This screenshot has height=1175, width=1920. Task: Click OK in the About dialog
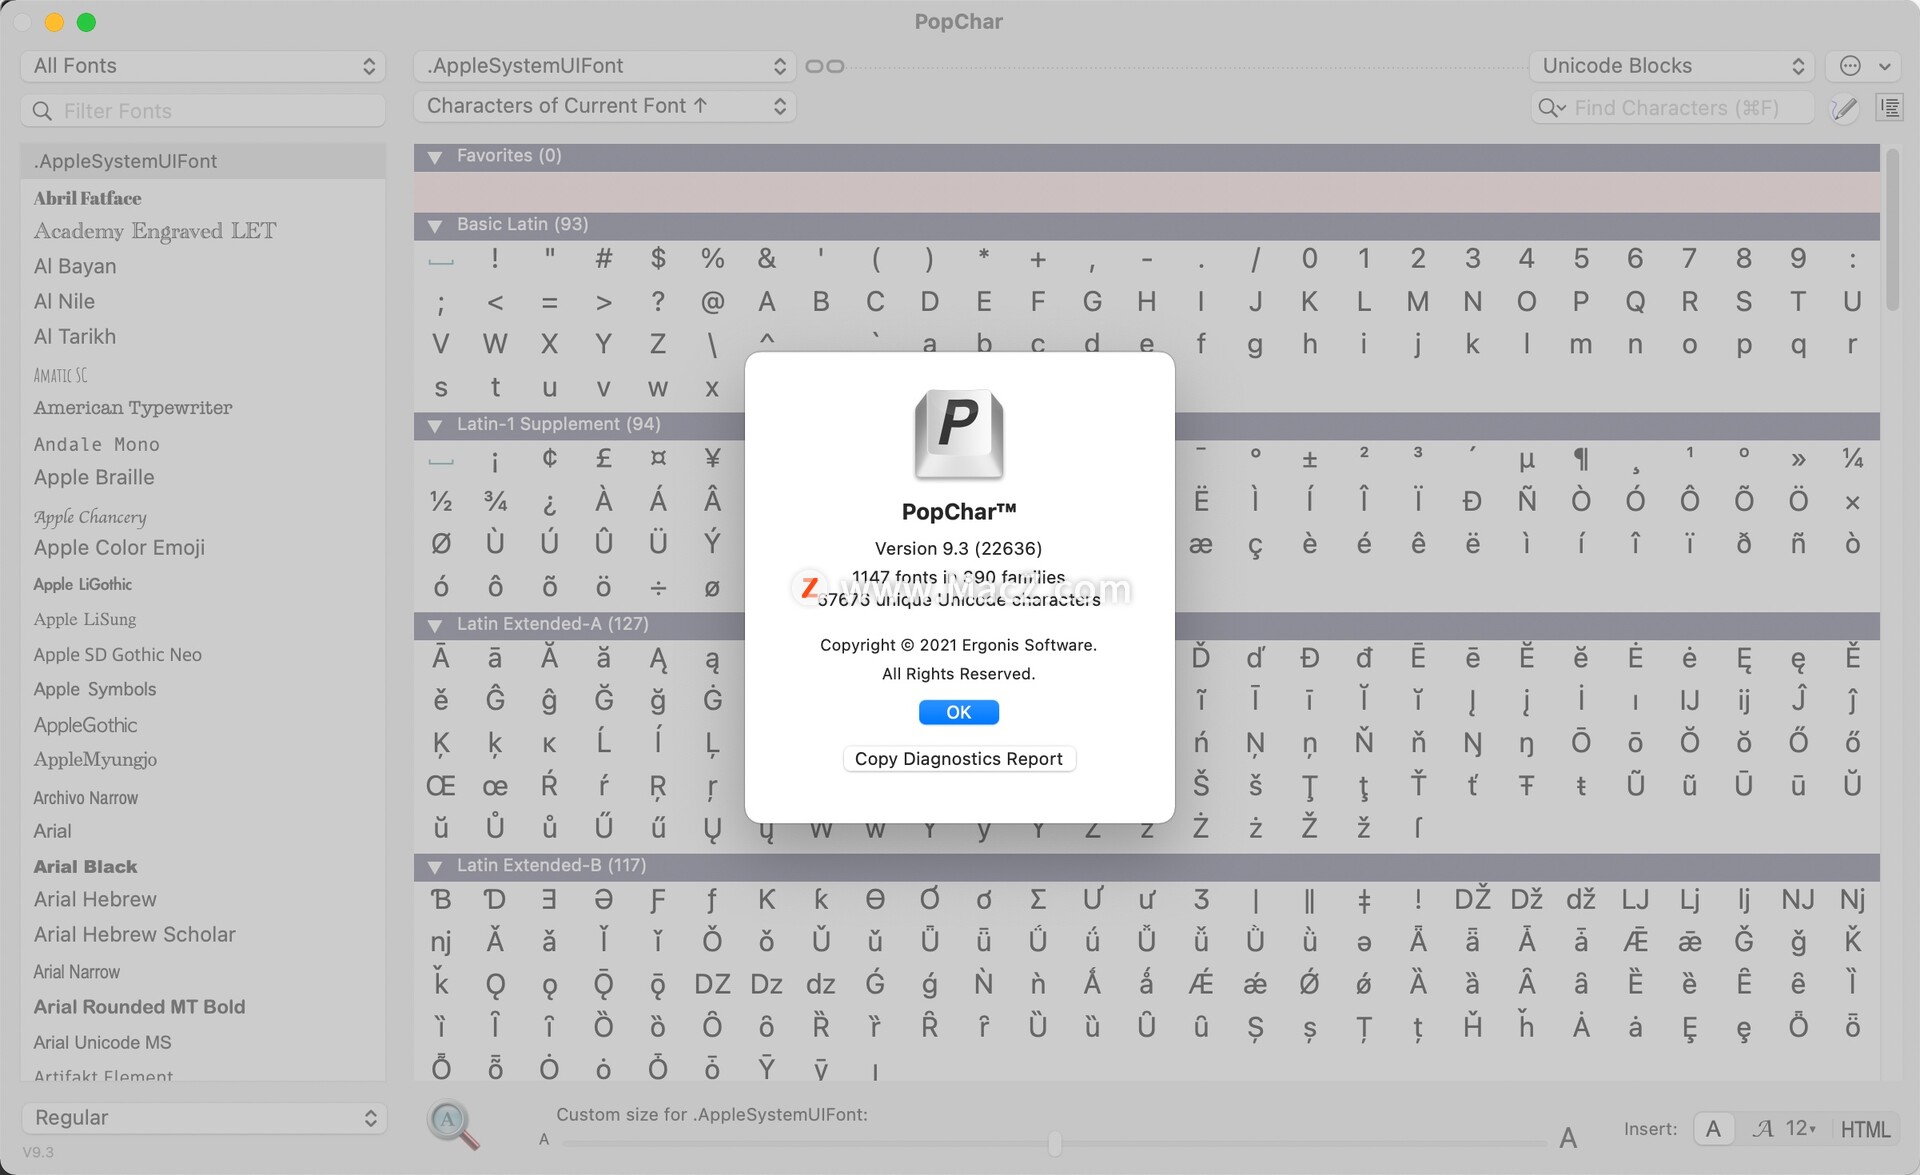pos(959,712)
